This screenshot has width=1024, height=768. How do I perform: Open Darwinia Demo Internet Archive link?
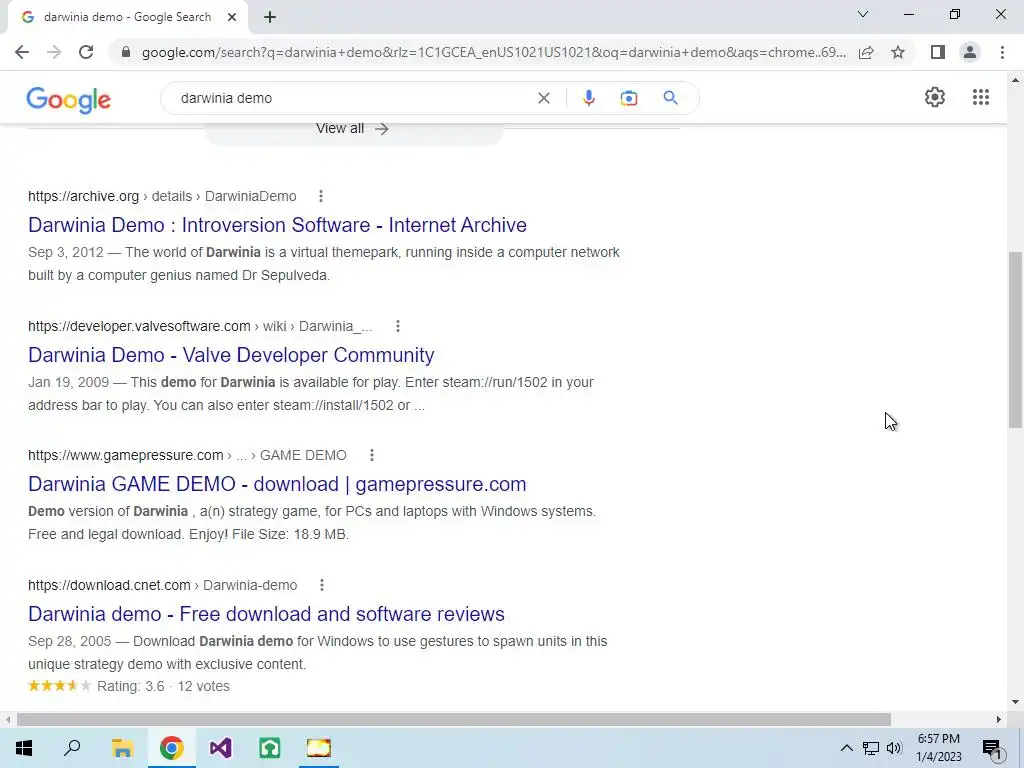click(278, 225)
